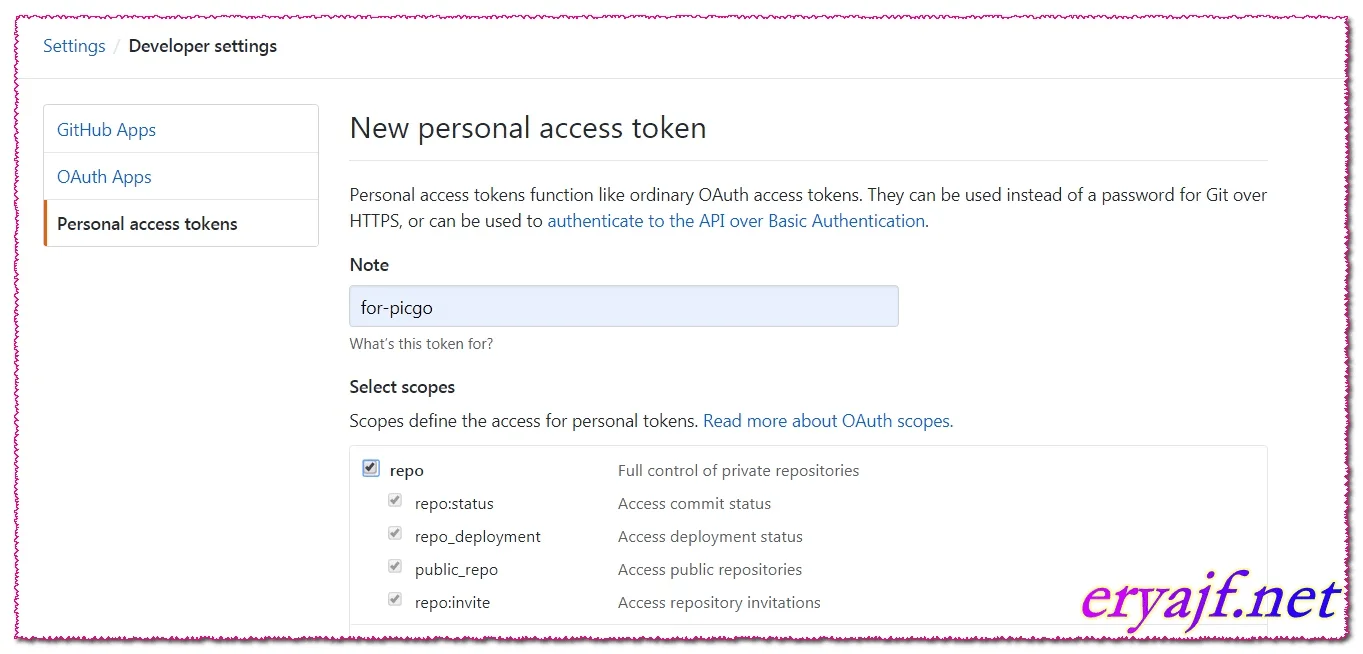The width and height of the screenshot is (1363, 654).
Task: Click the eryajf.net watermark
Action: click(x=1211, y=600)
